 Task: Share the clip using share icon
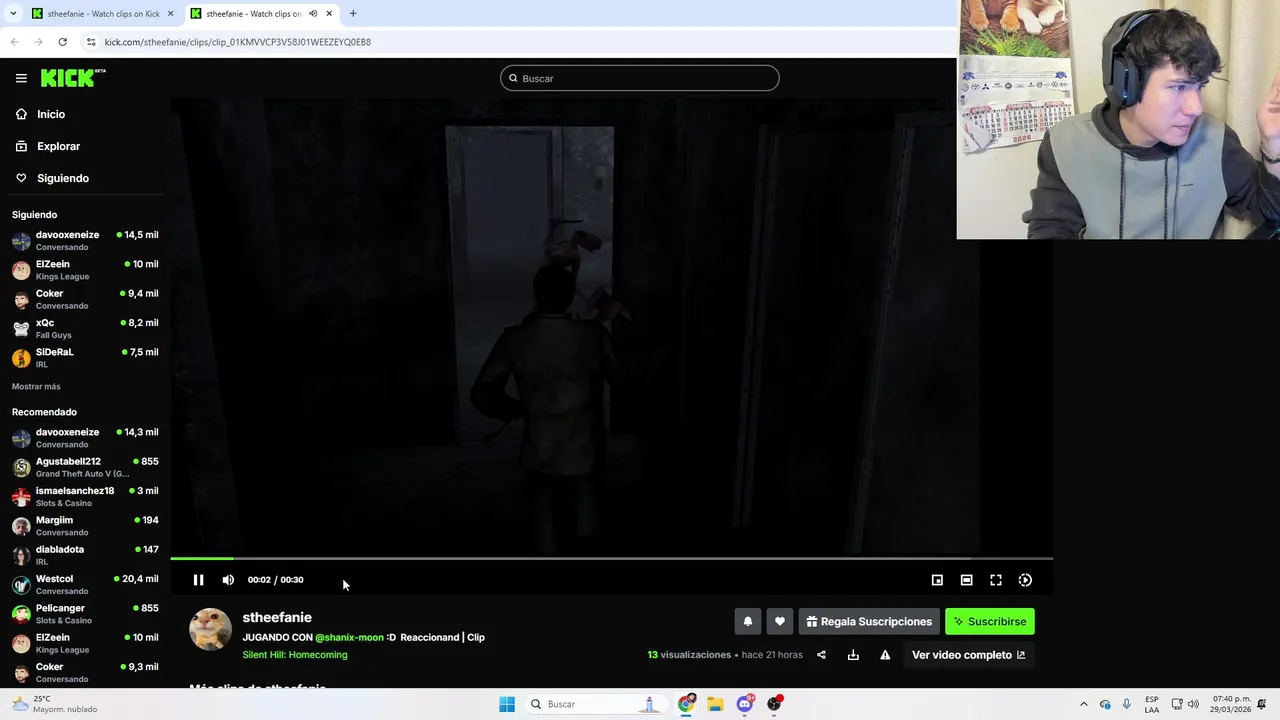pos(821,655)
